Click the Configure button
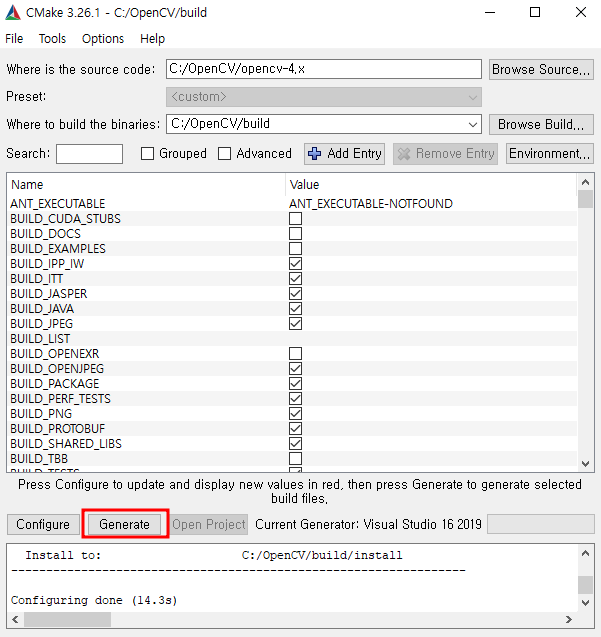The width and height of the screenshot is (601, 637). pos(43,524)
